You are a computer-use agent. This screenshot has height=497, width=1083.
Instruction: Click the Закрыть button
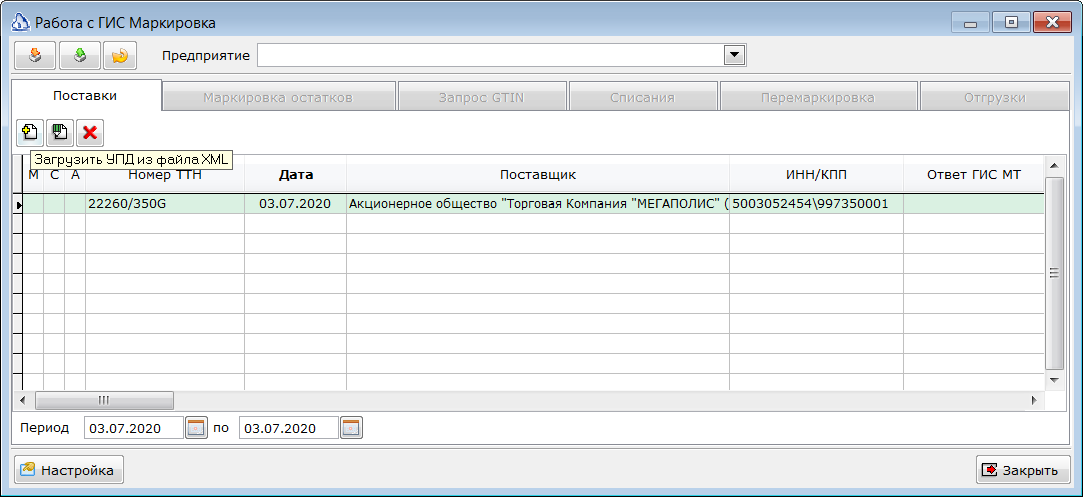1023,470
